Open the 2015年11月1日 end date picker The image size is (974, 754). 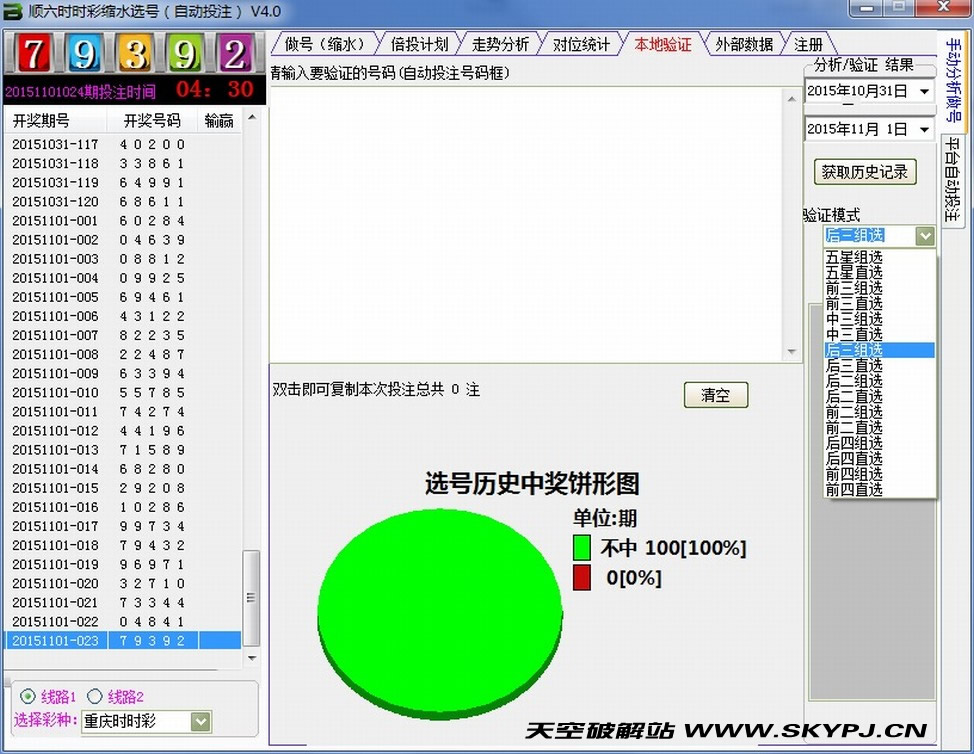[x=923, y=130]
